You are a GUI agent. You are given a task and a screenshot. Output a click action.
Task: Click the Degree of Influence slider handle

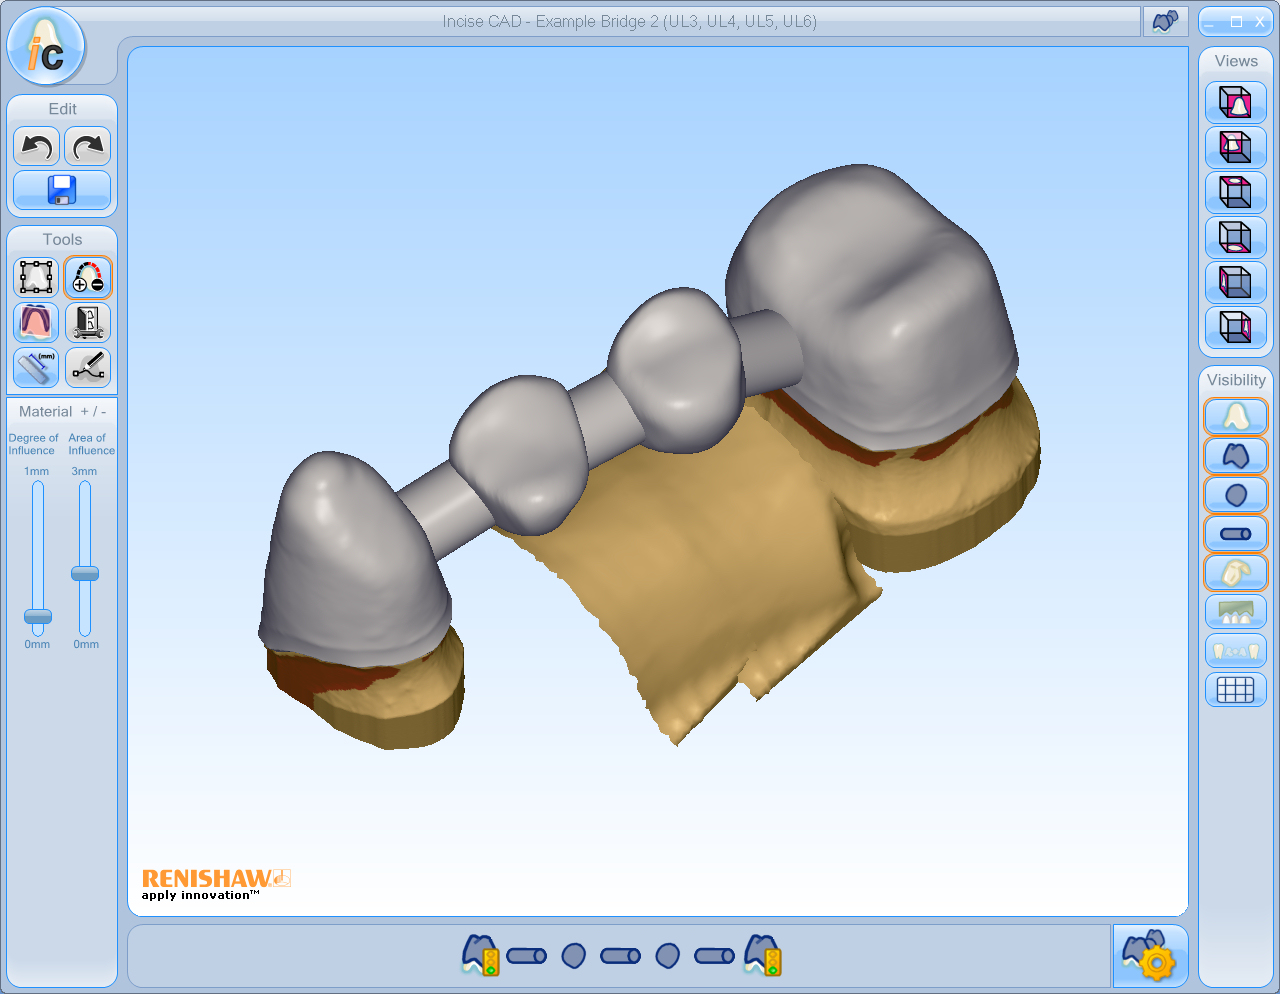point(38,616)
